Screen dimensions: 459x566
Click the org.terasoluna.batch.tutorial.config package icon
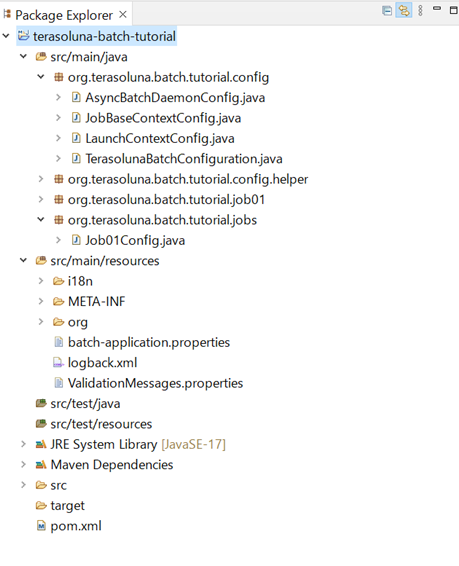click(58, 77)
